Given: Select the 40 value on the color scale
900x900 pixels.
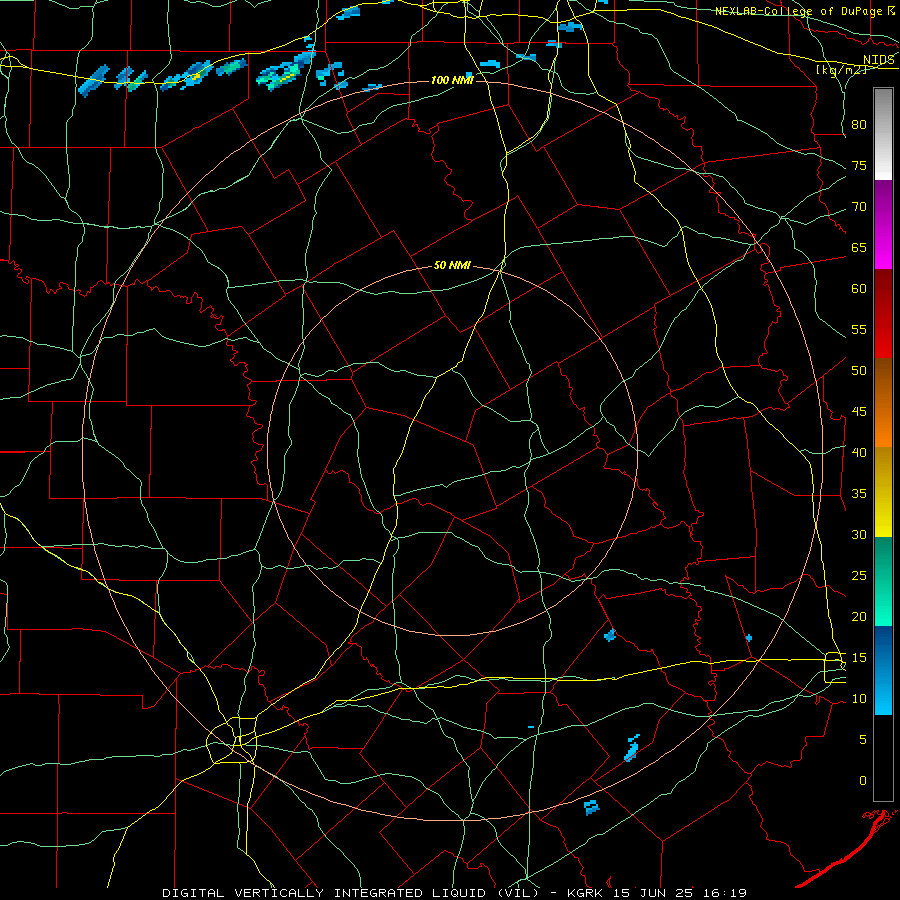Looking at the screenshot, I should point(859,452).
